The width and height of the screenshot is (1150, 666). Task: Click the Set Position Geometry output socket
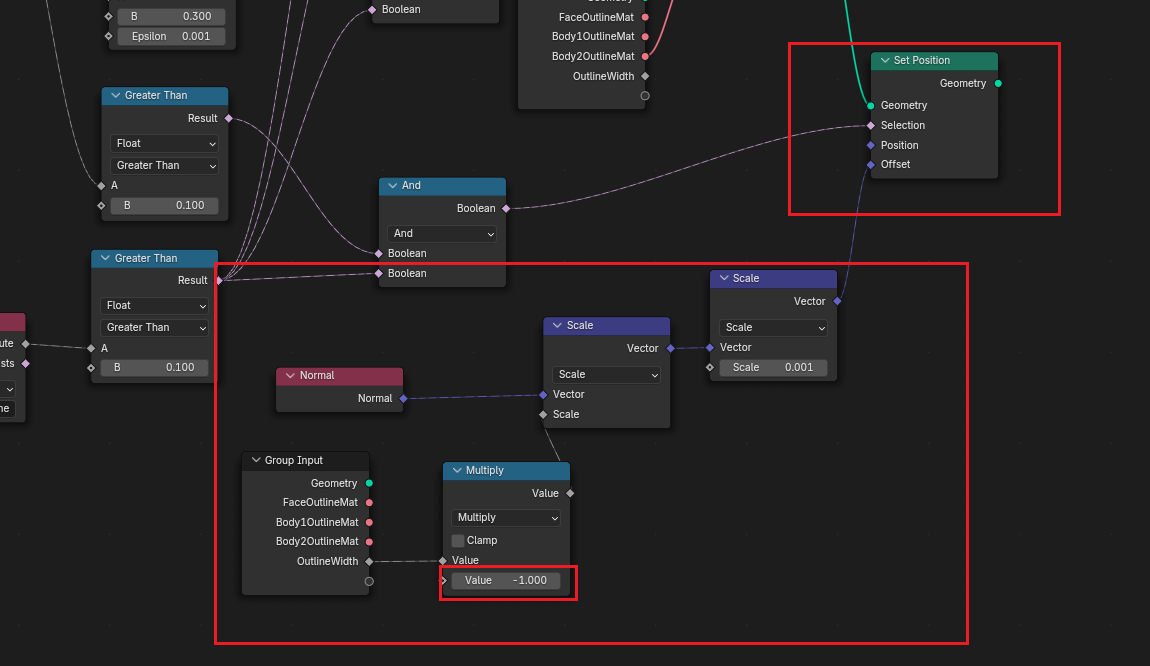click(x=998, y=84)
